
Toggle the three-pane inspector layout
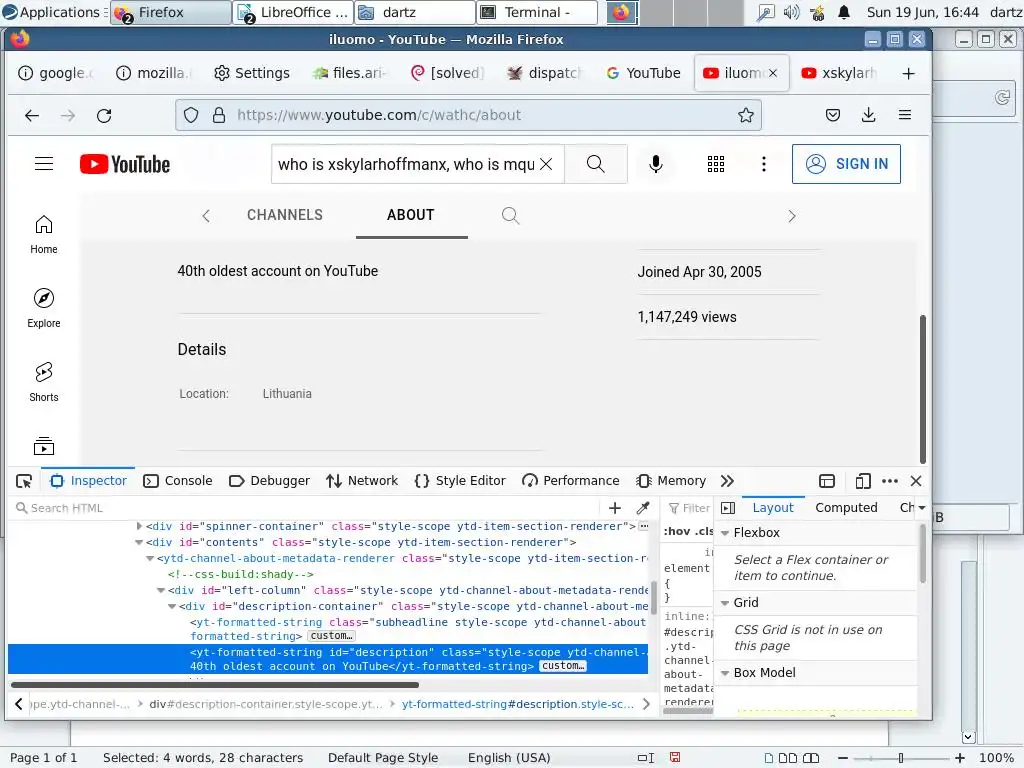coord(728,508)
